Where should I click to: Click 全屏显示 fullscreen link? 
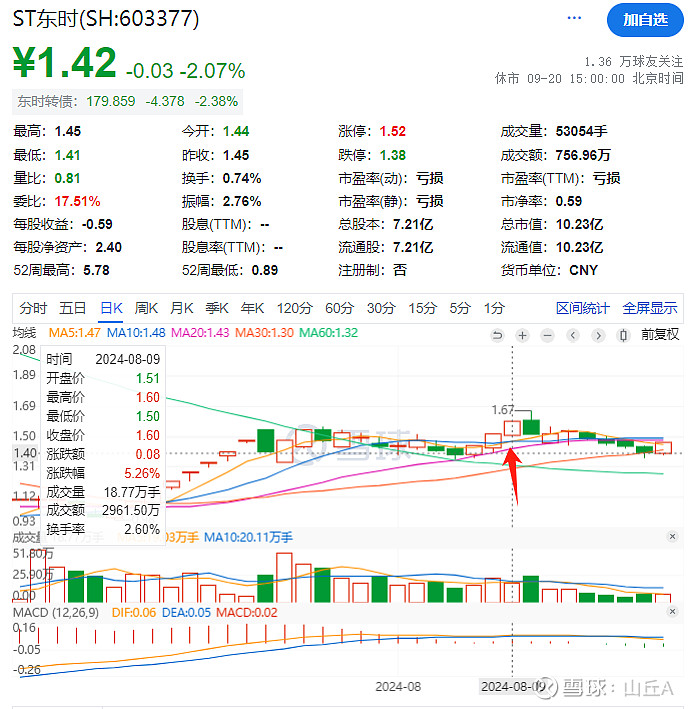[x=649, y=308]
